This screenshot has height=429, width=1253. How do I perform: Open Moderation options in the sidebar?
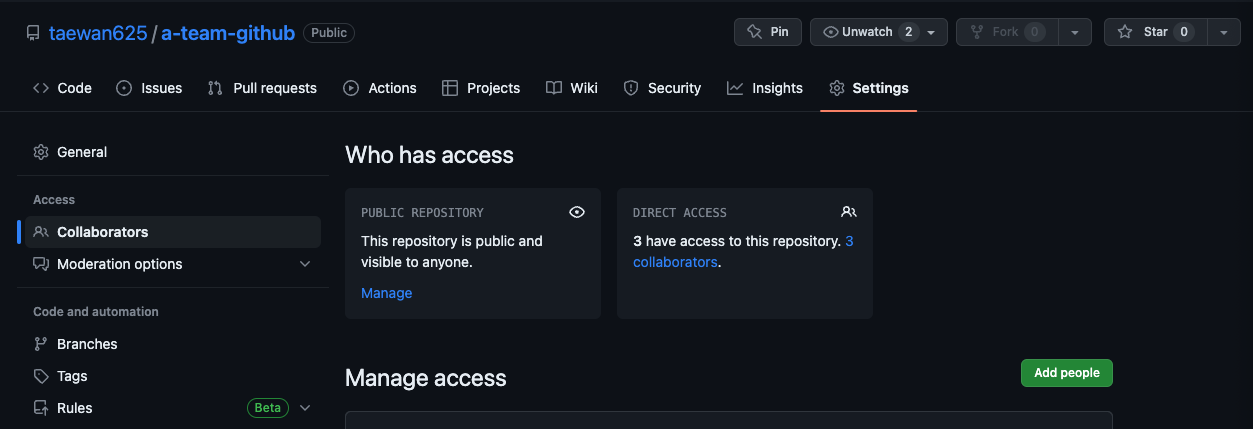(173, 264)
